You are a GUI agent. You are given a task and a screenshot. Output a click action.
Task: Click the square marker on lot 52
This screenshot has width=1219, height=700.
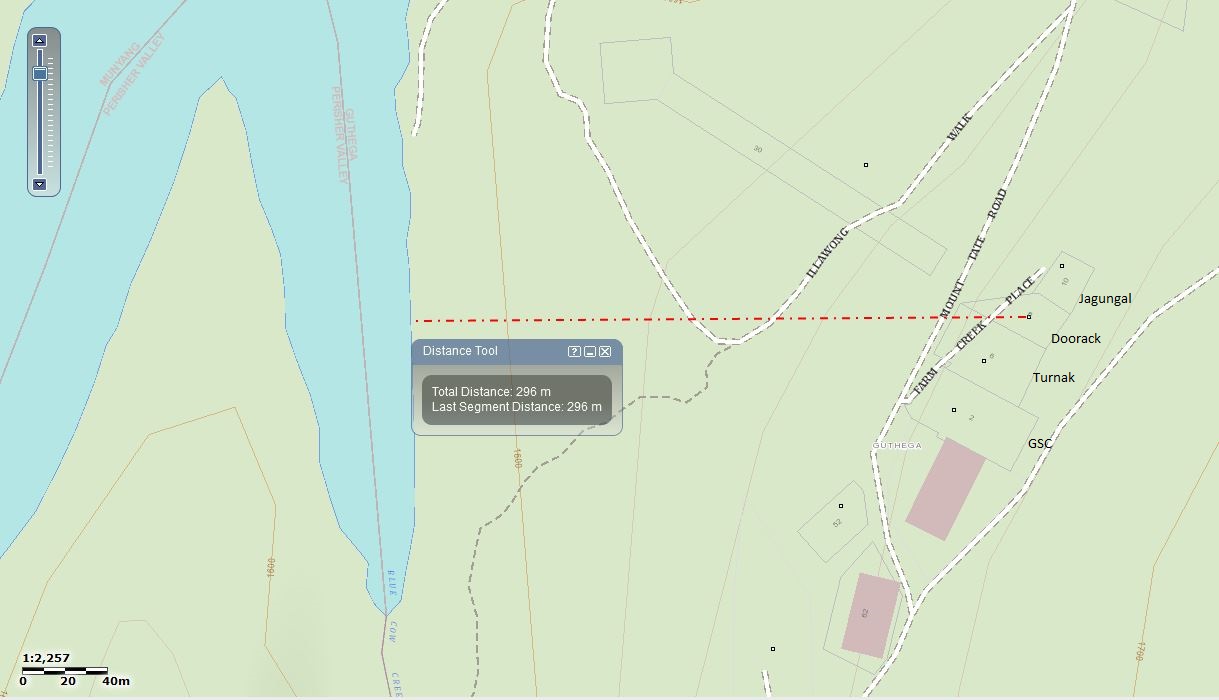point(841,506)
